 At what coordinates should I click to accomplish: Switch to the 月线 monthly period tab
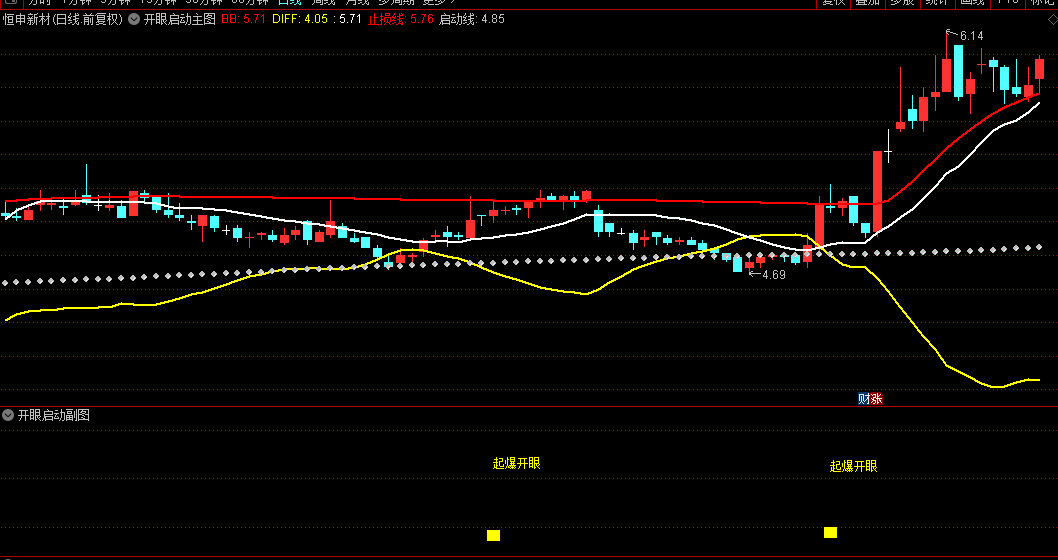click(x=357, y=3)
